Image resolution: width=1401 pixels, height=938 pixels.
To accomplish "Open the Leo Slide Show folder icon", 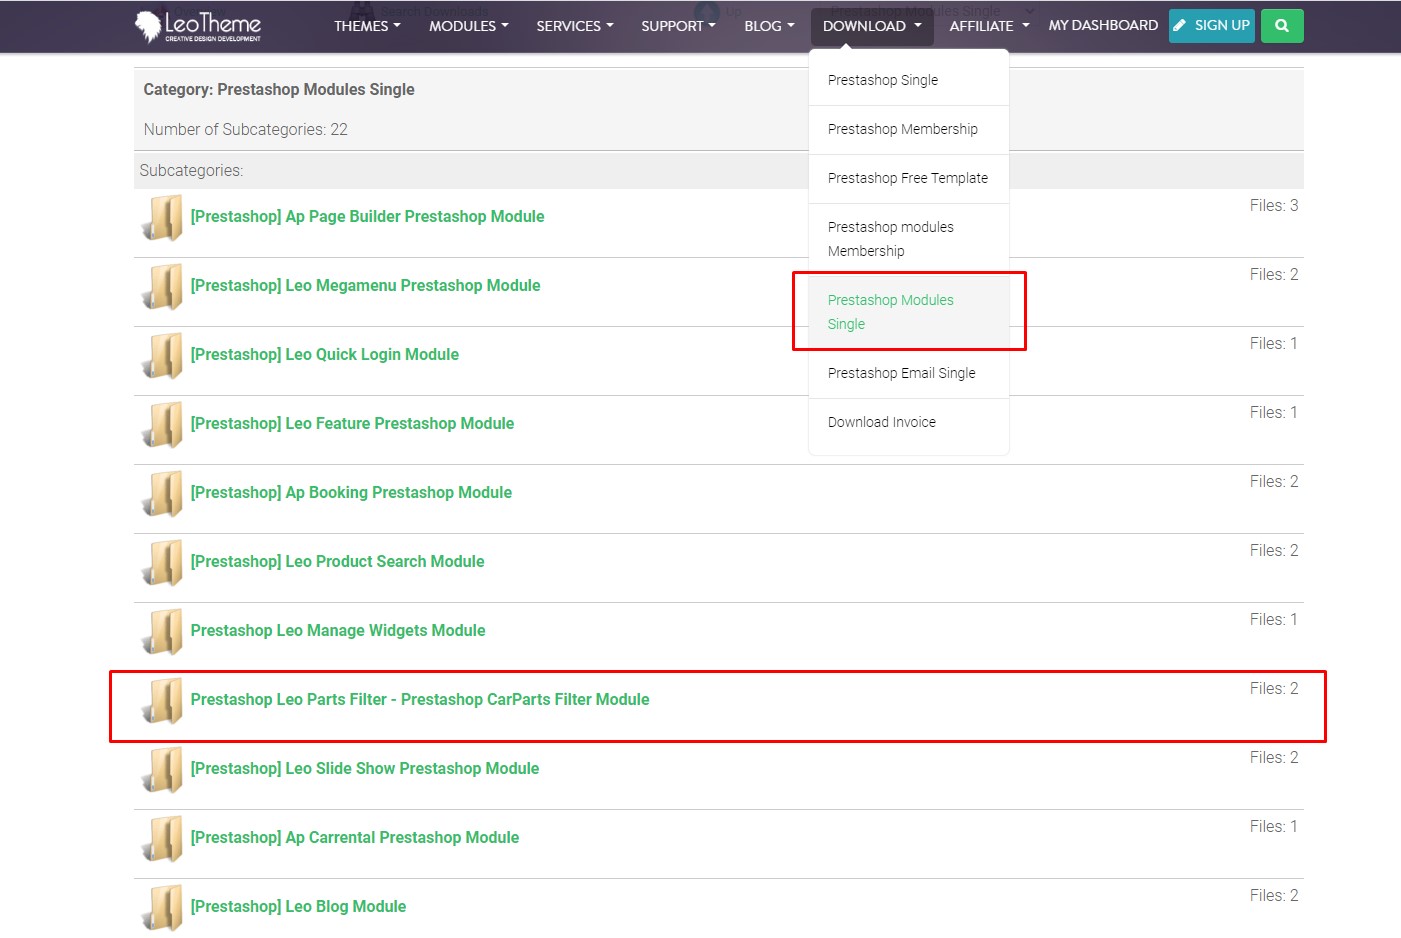I will coord(162,770).
